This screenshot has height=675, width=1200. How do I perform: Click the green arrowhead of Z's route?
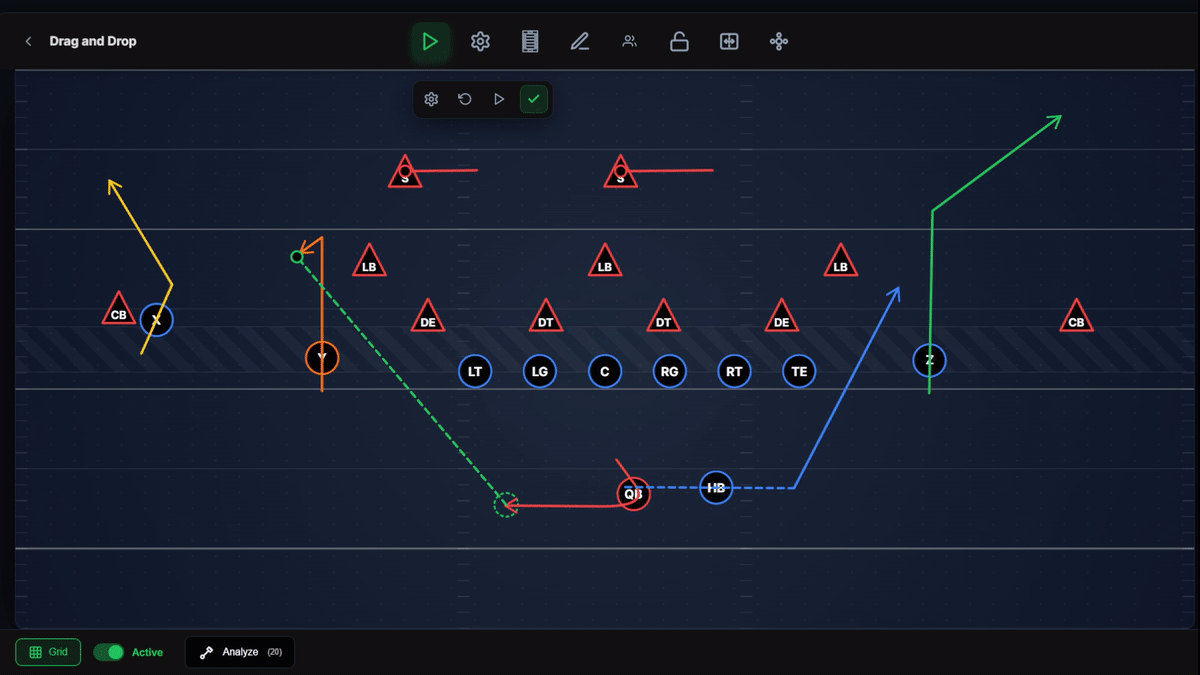click(x=1054, y=121)
